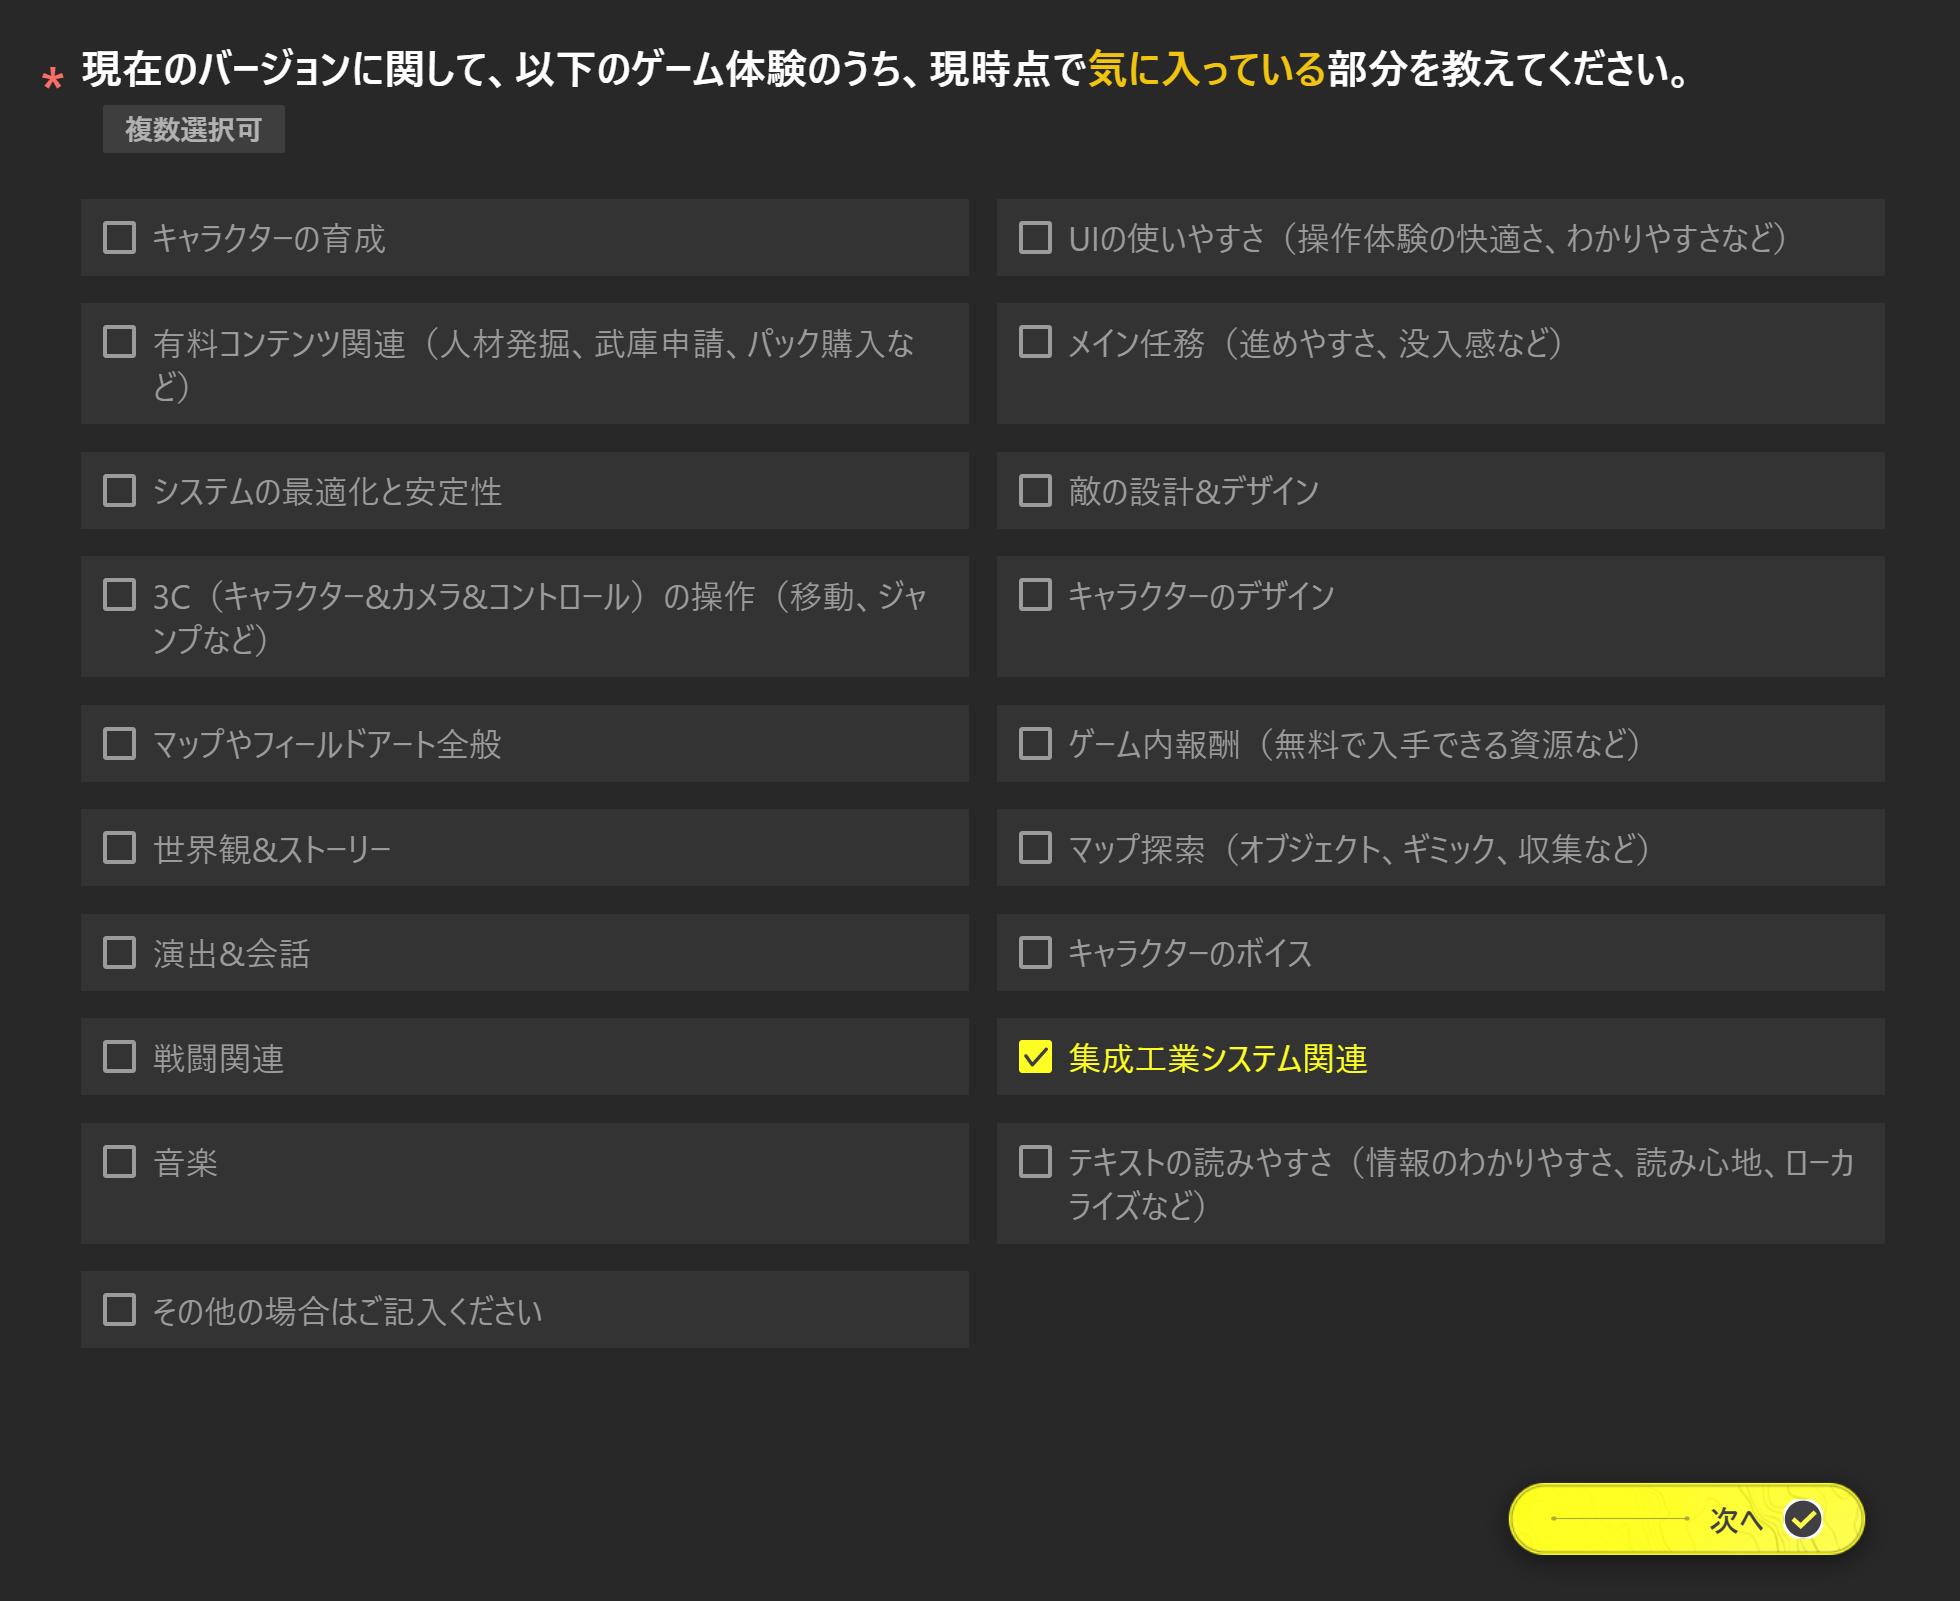Check the UIの使いやすさ option
The image size is (1960, 1601).
1035,238
